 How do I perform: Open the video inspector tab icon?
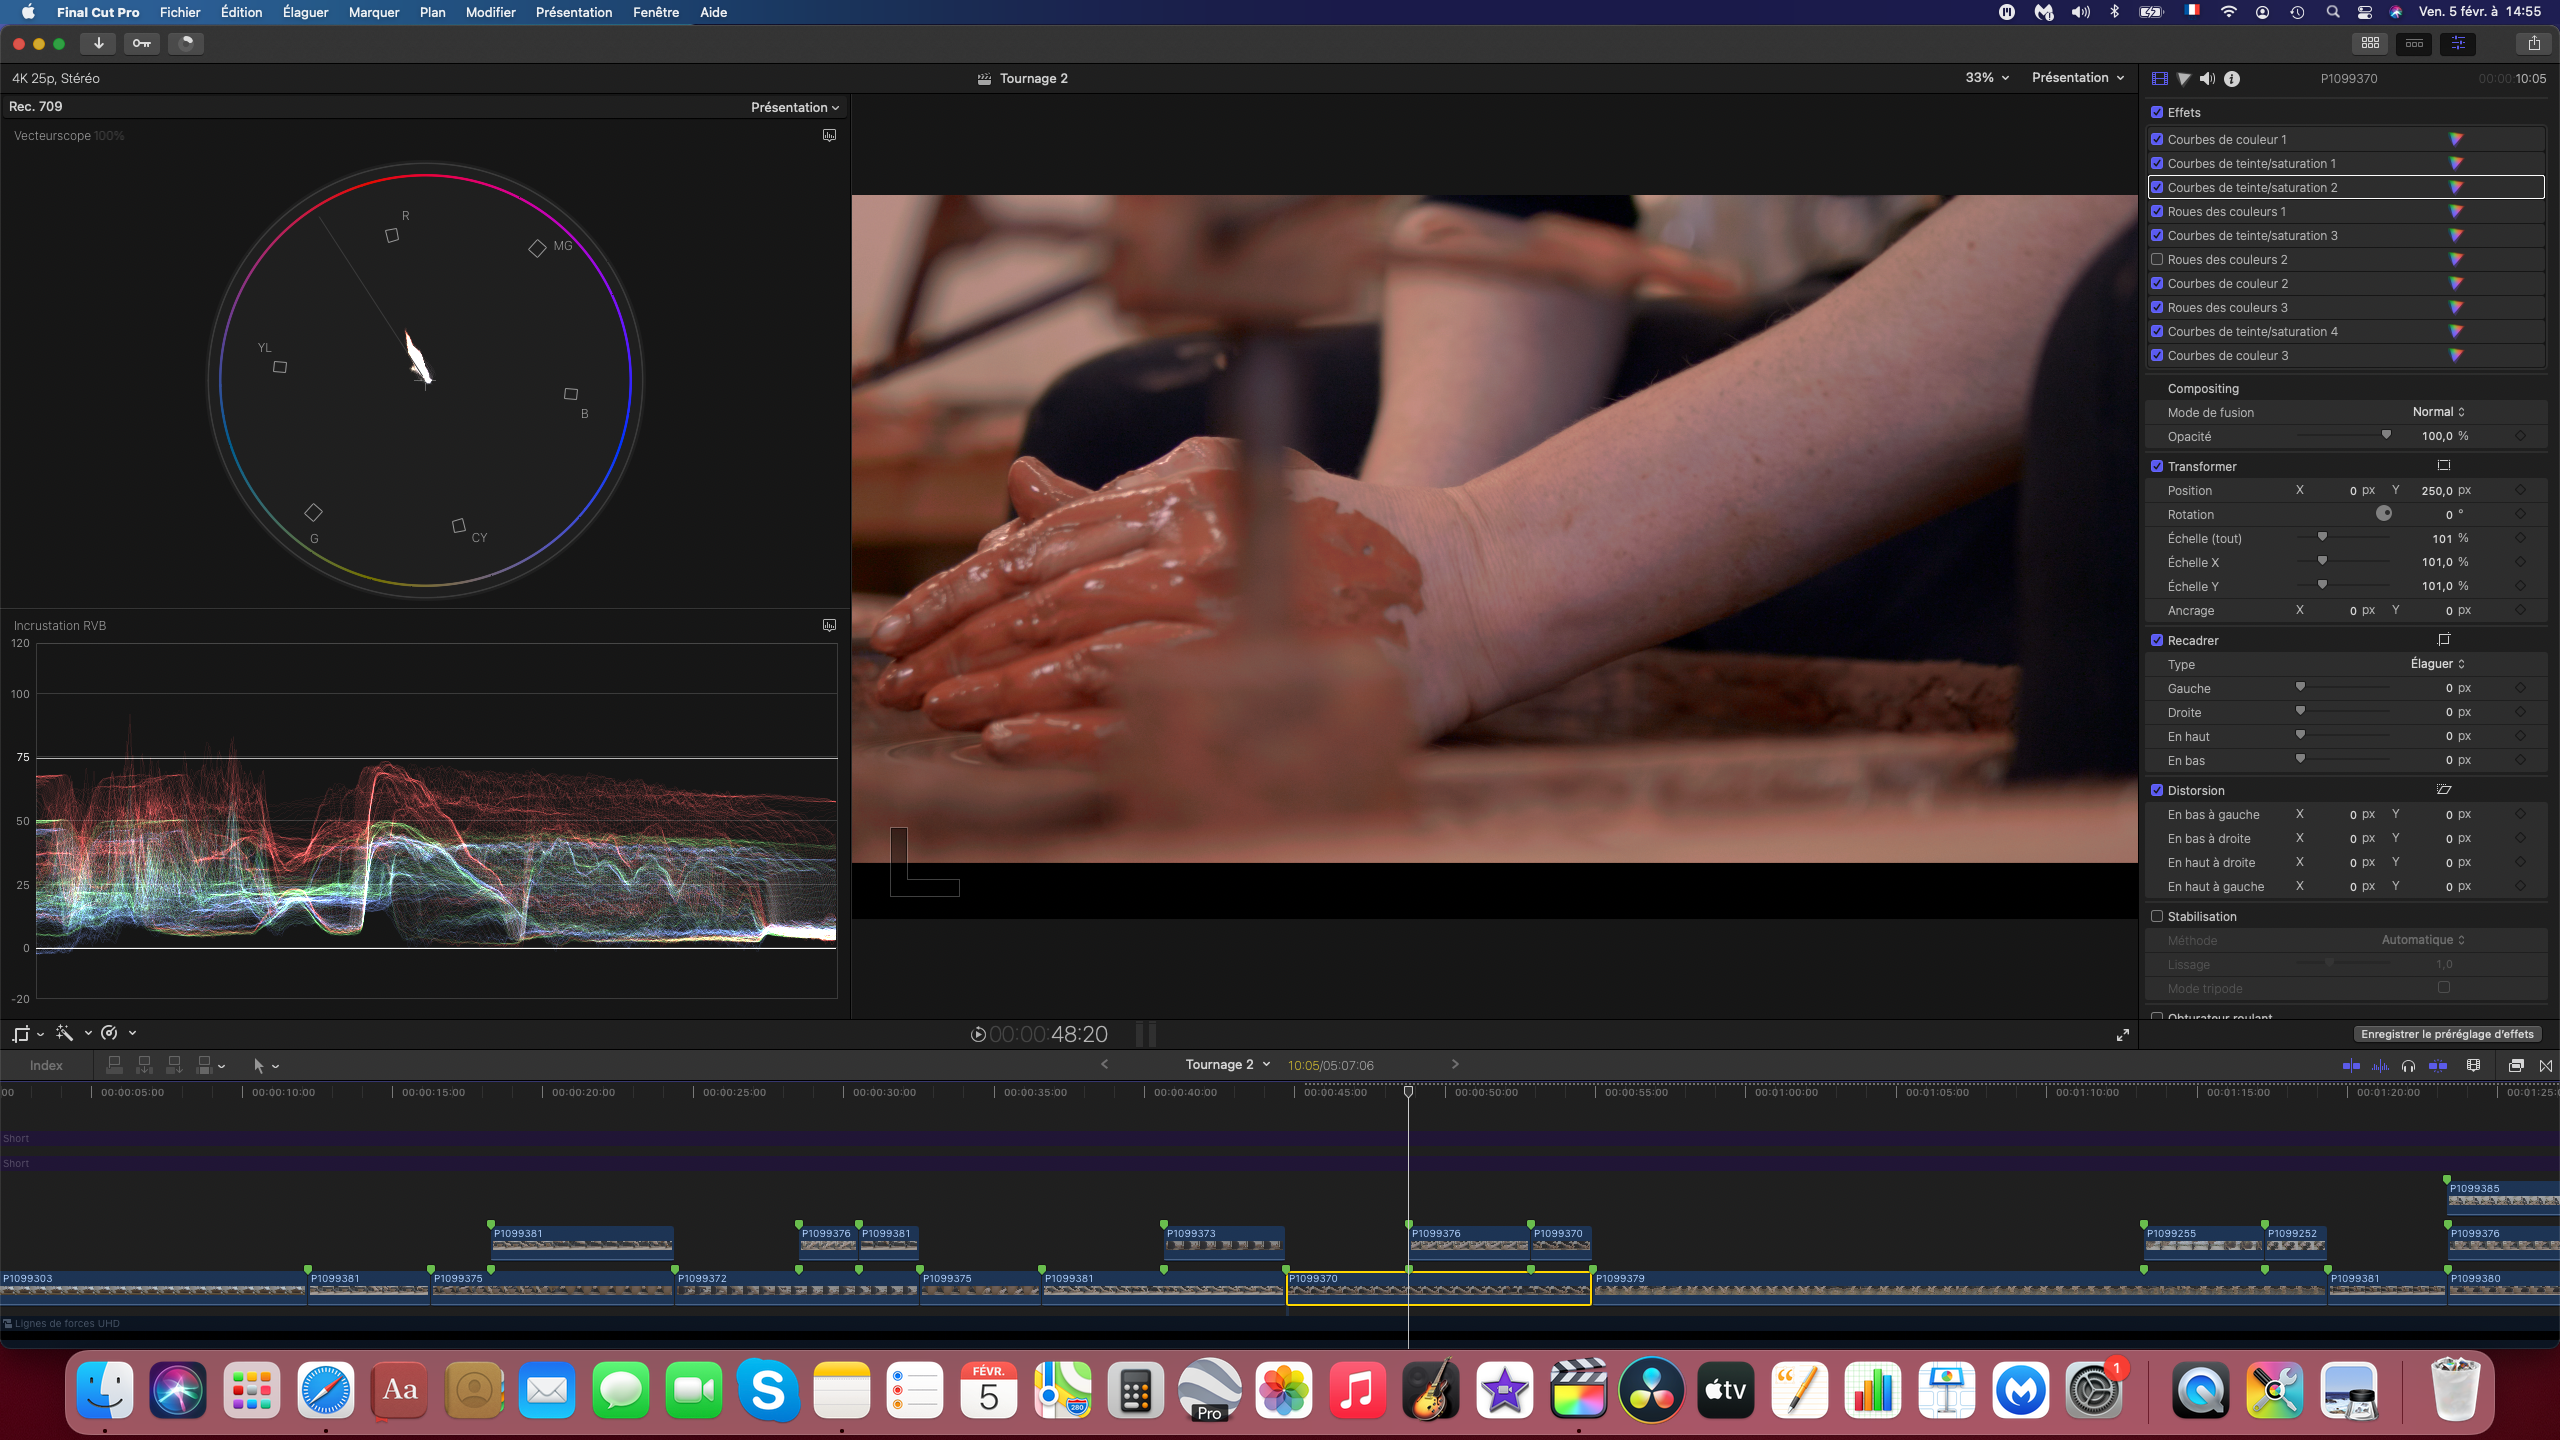[2159, 78]
